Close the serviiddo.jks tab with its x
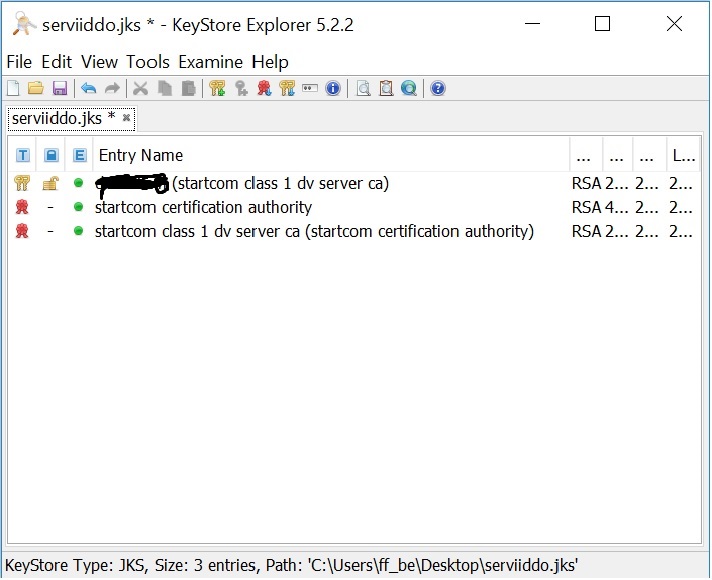Screen dimensions: 712x580 [x=127, y=118]
